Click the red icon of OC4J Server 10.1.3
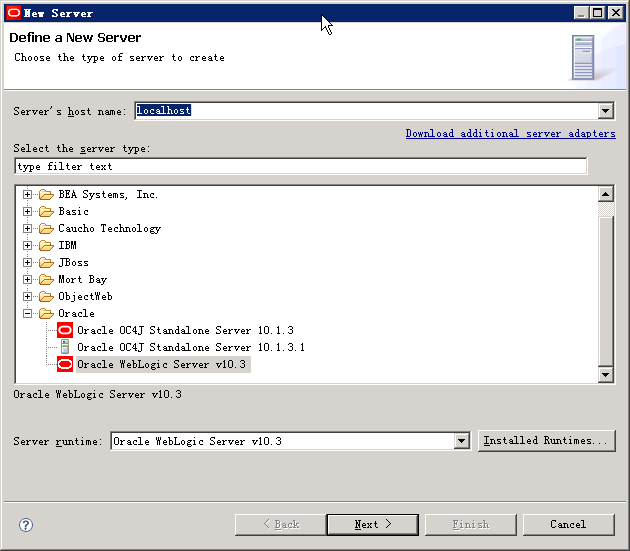Viewport: 630px width, 551px height. (65, 330)
